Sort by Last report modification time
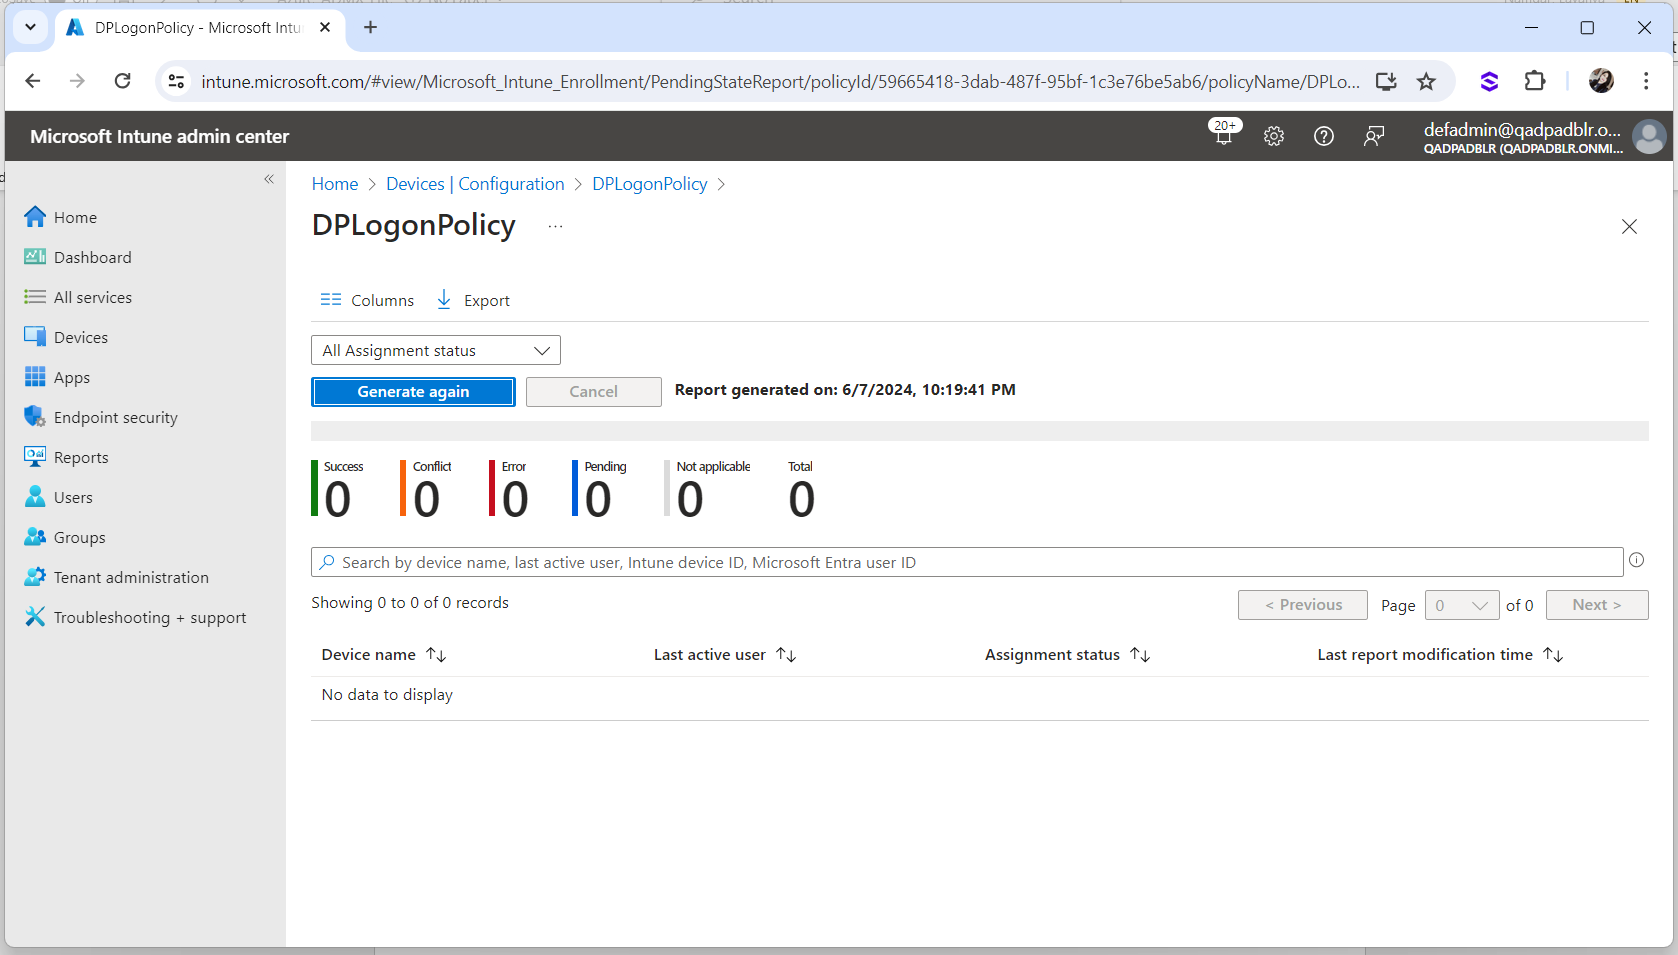This screenshot has width=1678, height=955. [1440, 655]
